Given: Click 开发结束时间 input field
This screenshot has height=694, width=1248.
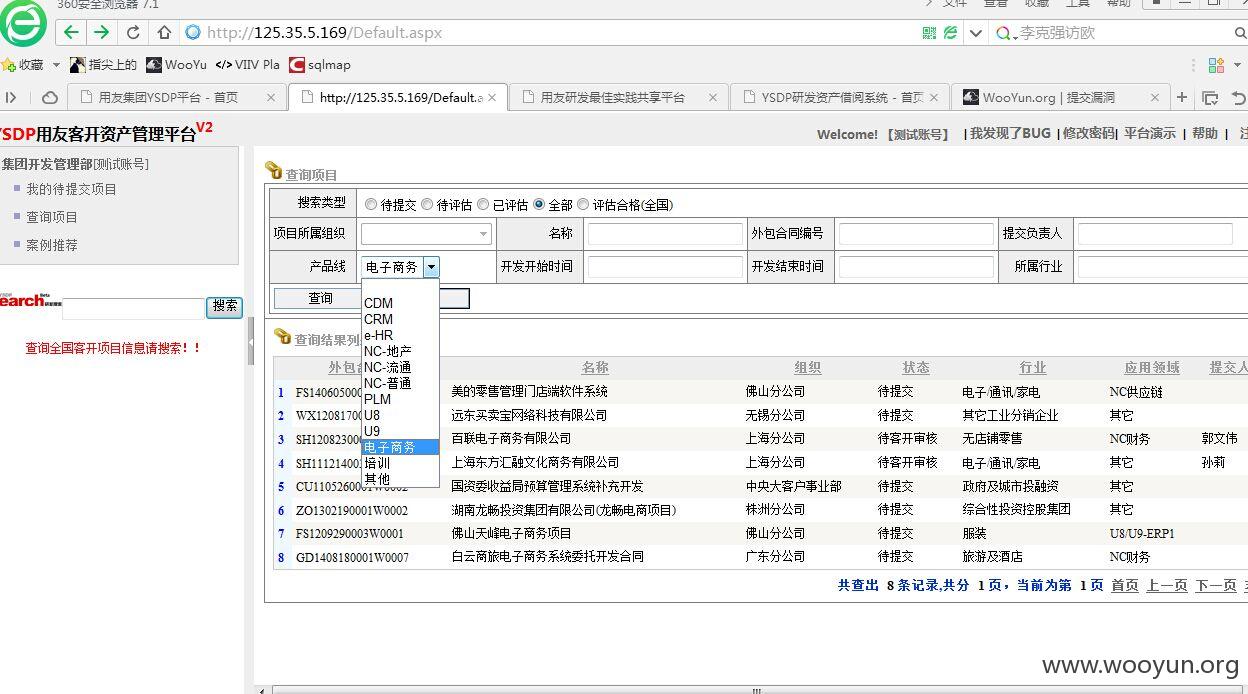Looking at the screenshot, I should (x=916, y=267).
